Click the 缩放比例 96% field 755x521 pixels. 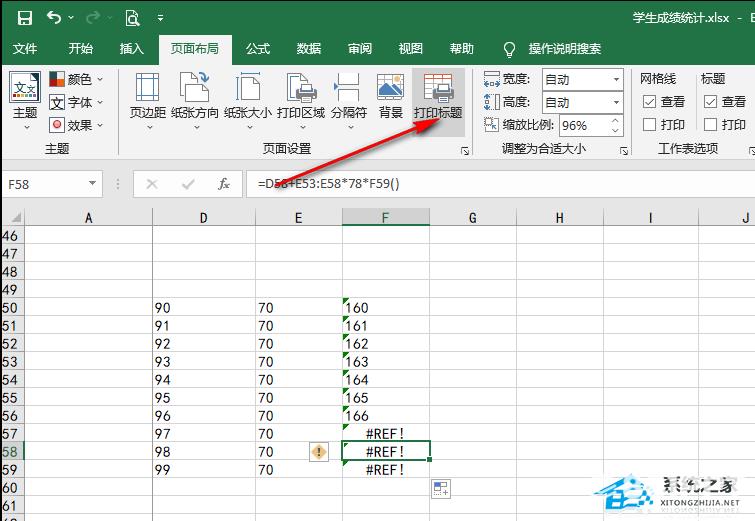pyautogui.click(x=584, y=126)
